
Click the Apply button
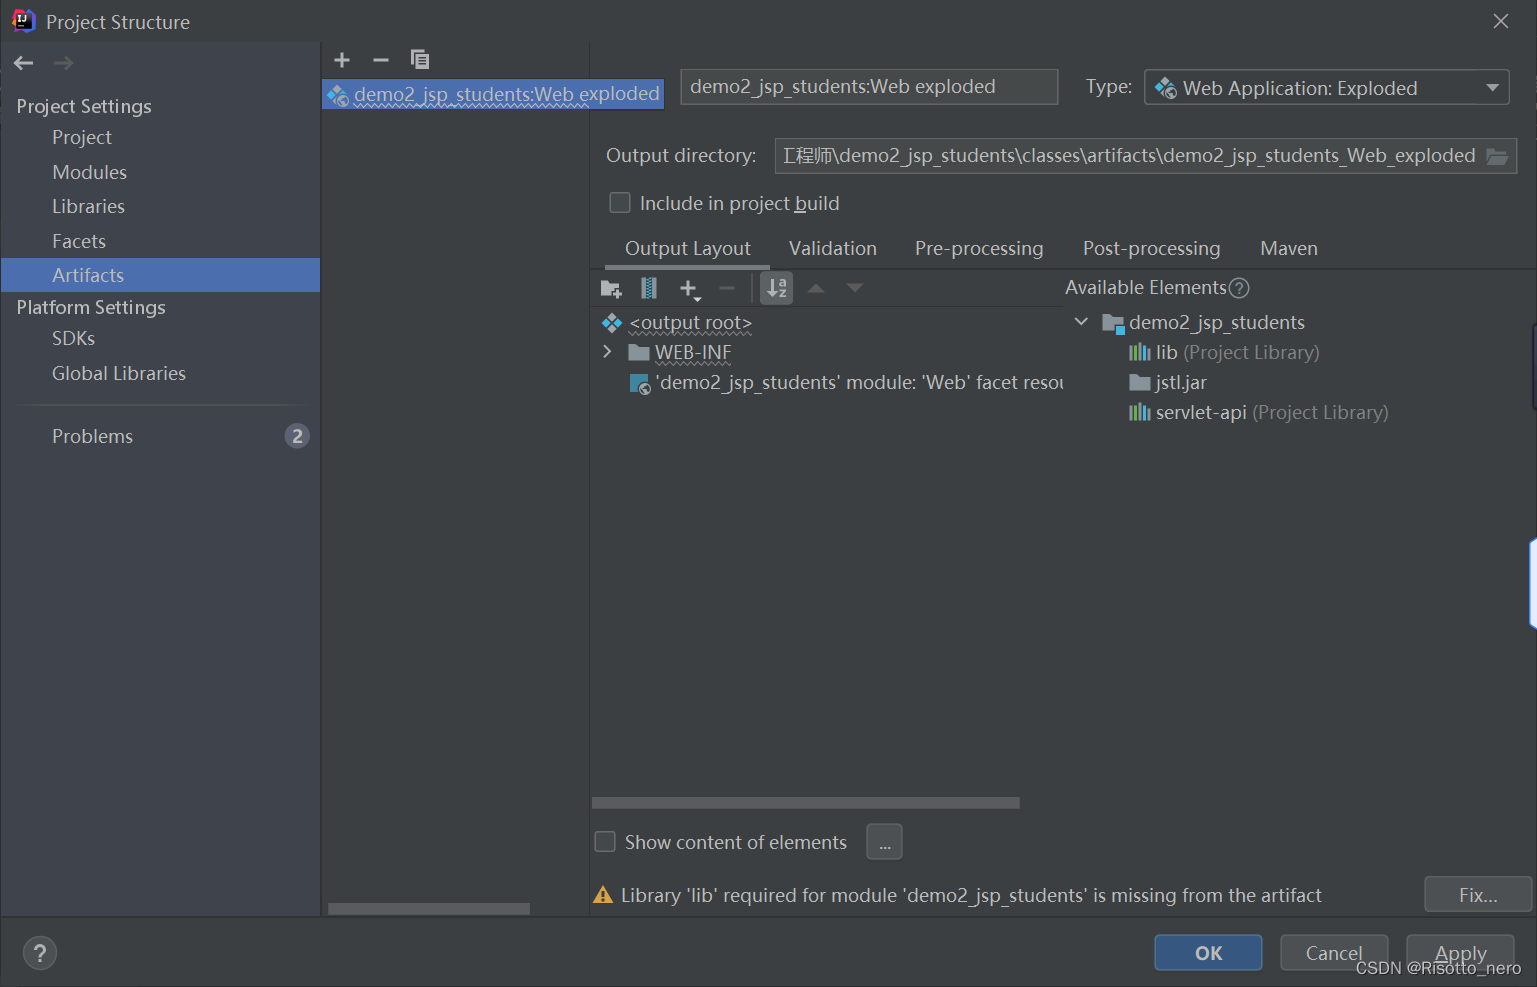(1460, 953)
